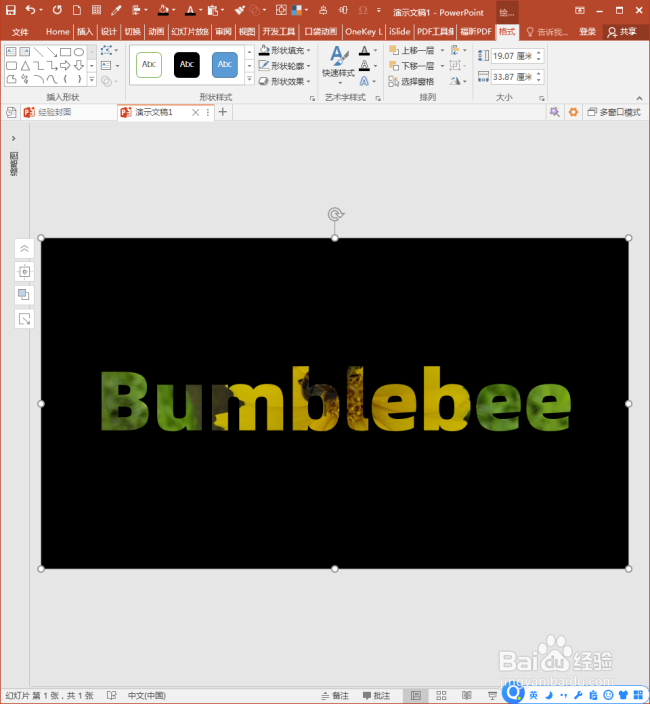
Task: Toggle the 备注 notes pane
Action: [x=335, y=695]
